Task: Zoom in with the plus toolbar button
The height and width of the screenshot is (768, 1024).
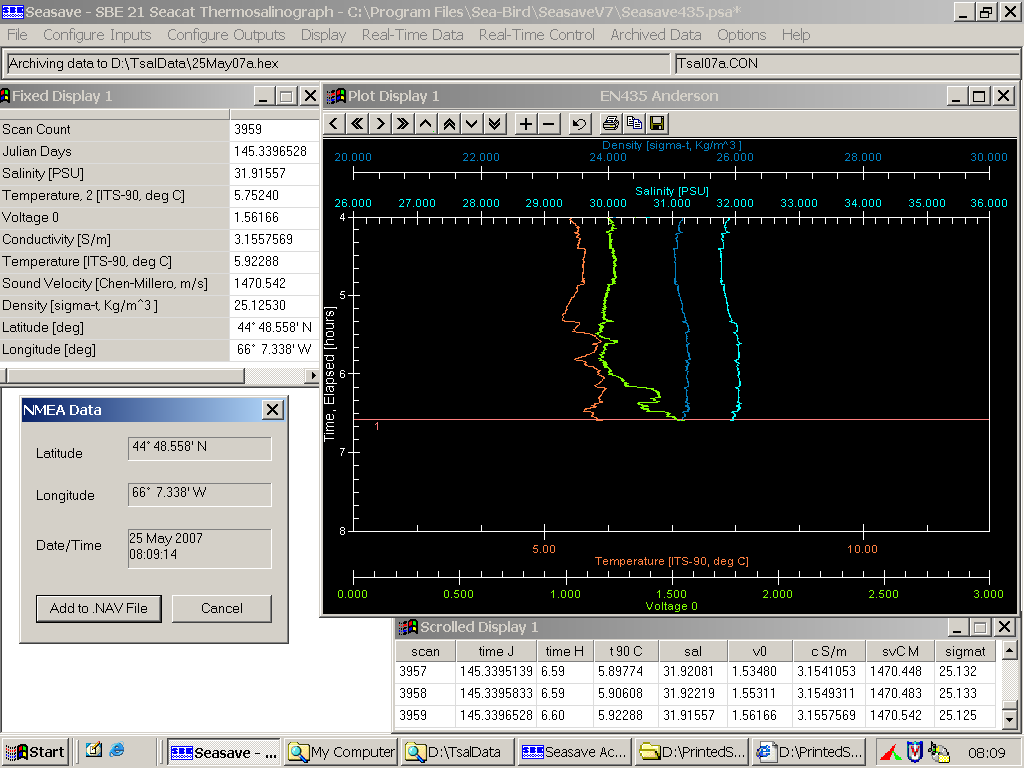Action: pyautogui.click(x=525, y=123)
